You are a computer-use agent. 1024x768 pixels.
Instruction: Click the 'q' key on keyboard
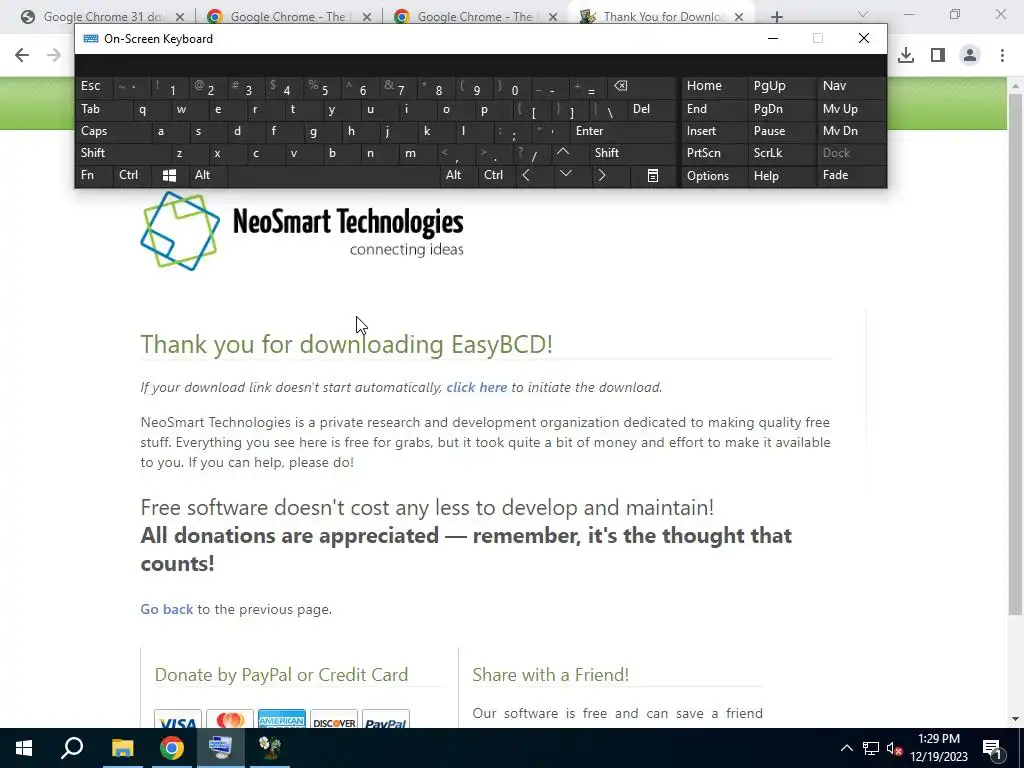142,110
